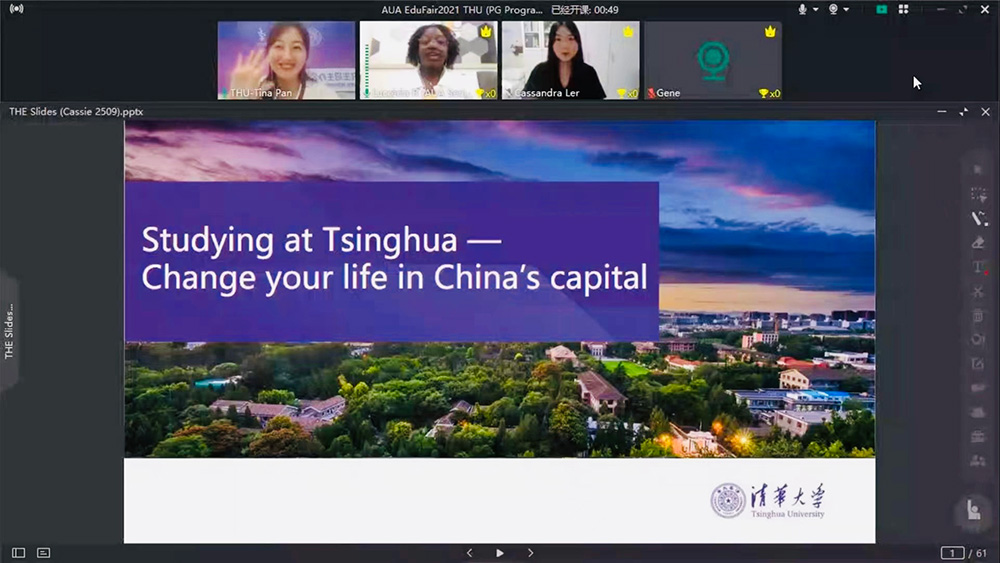Click the '/ 61' total slides text
This screenshot has height=563, width=1000.
click(x=977, y=553)
